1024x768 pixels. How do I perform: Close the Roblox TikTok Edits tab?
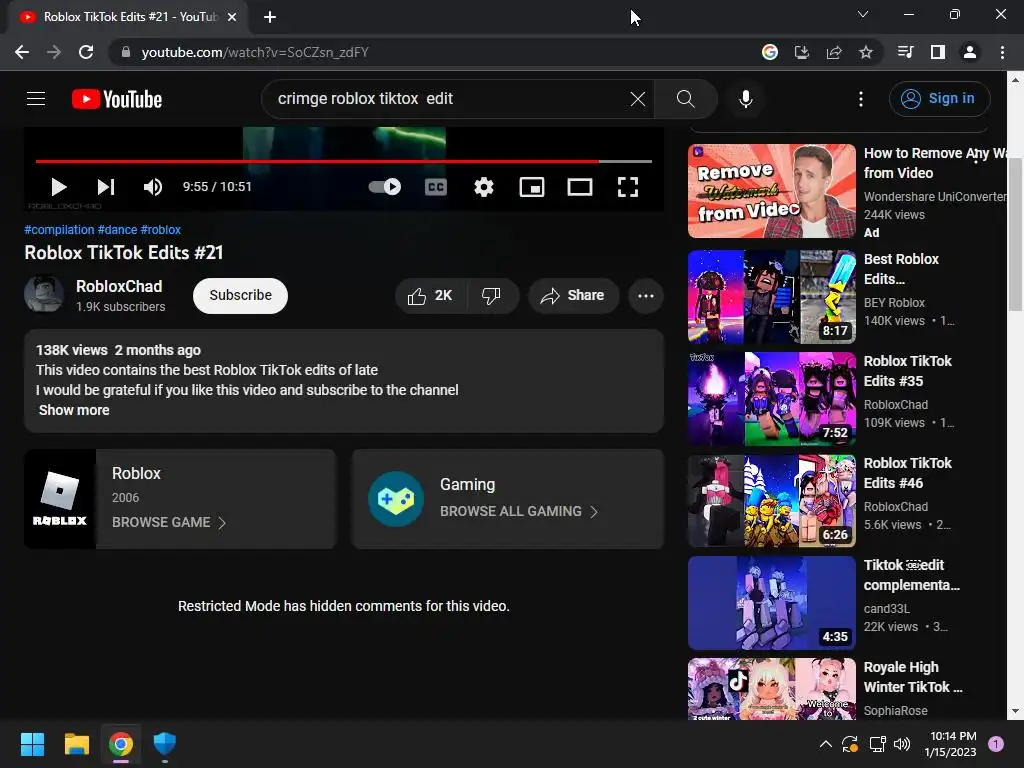(x=232, y=17)
